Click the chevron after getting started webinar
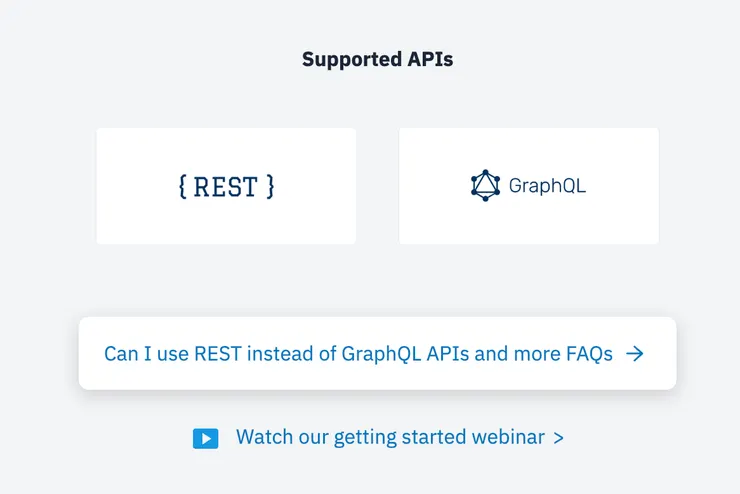Image resolution: width=740 pixels, height=494 pixels. (558, 438)
